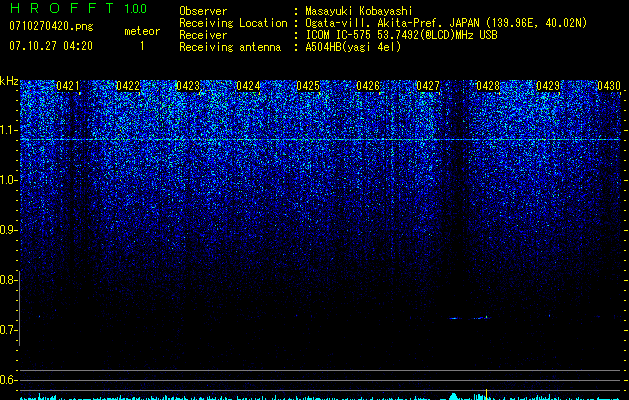Click the 1.1 kHz axis label
The width and height of the screenshot is (629, 400).
[x=9, y=130]
